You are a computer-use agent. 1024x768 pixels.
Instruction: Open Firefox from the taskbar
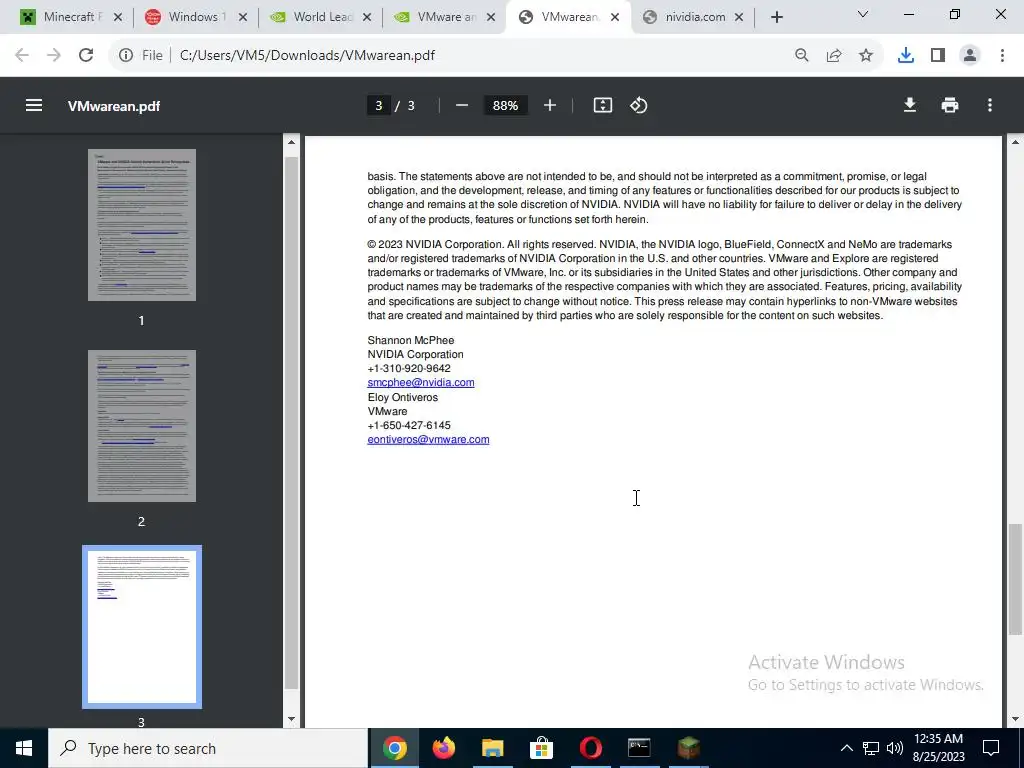click(x=443, y=748)
